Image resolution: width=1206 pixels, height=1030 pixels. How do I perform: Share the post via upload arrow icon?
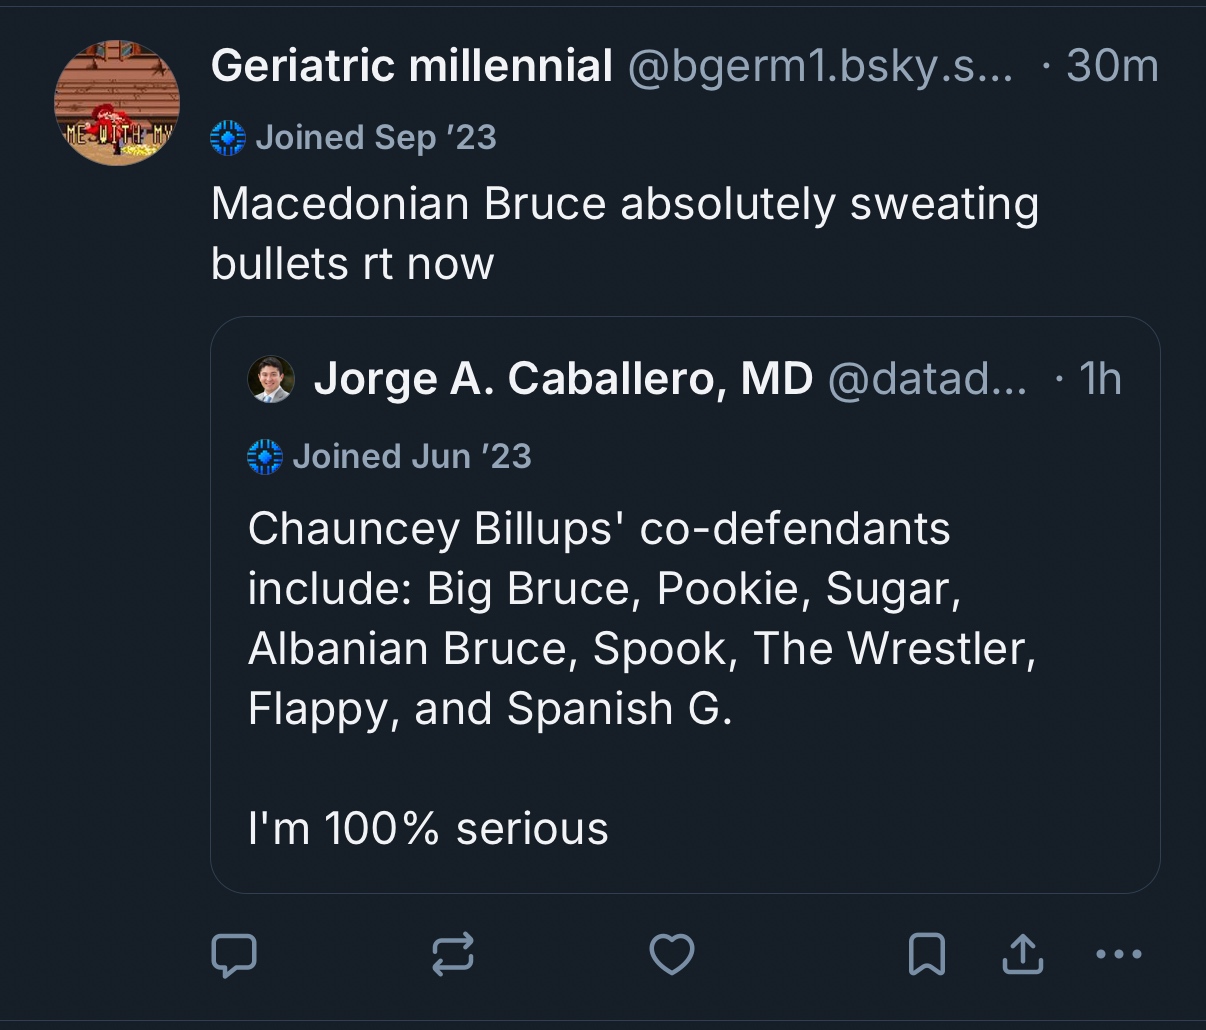click(1022, 954)
